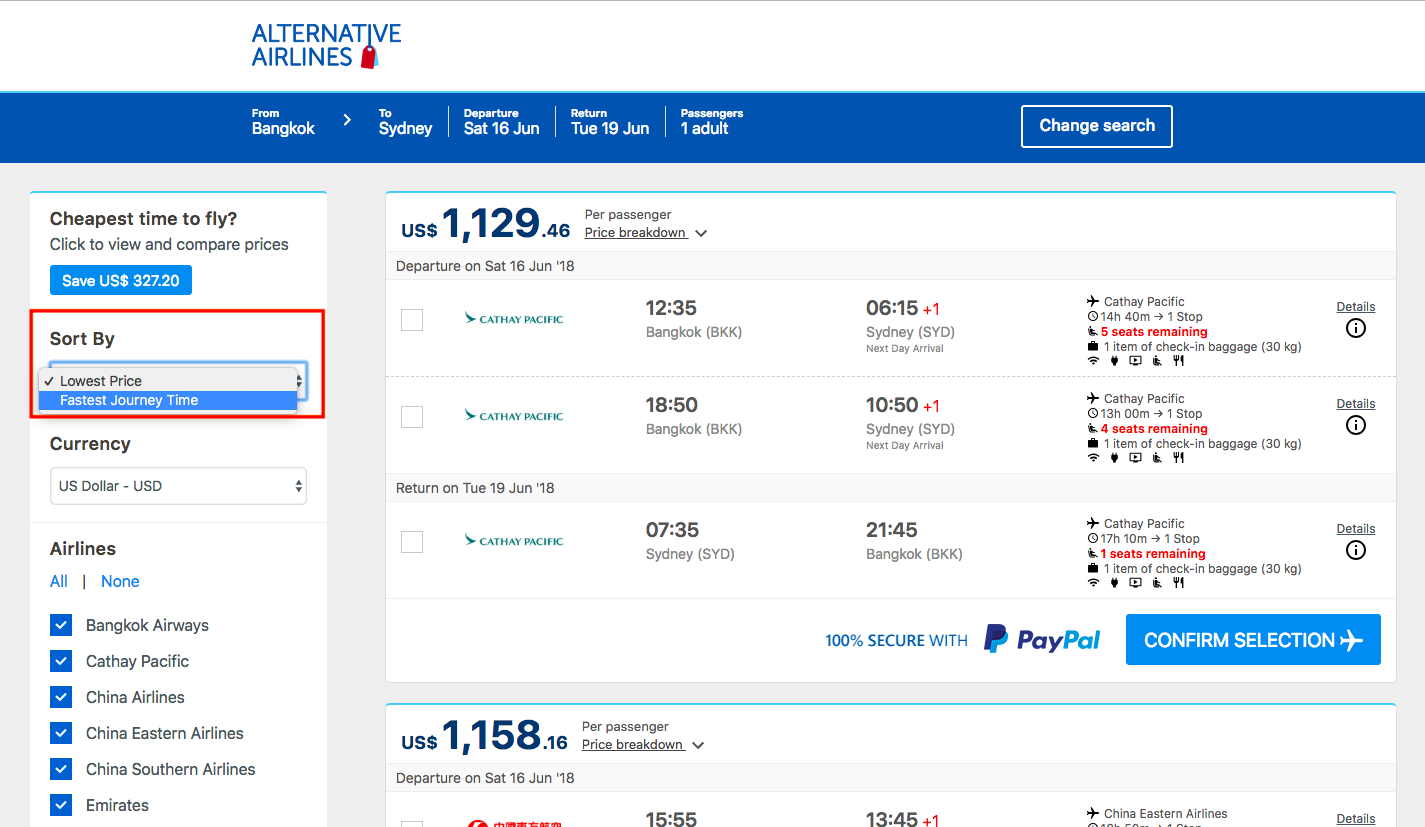The image size is (1425, 827).
Task: Click entertainment screen icon on the 12:35 flight
Action: coord(1135,361)
